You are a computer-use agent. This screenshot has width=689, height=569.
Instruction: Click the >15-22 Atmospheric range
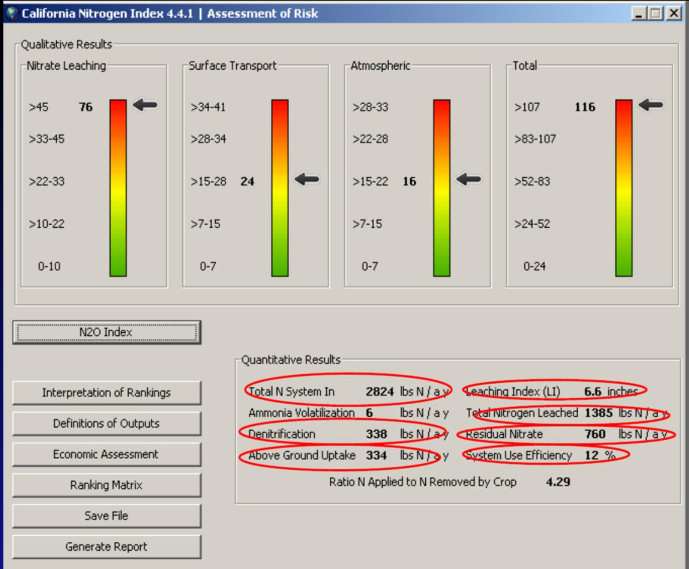tap(370, 181)
